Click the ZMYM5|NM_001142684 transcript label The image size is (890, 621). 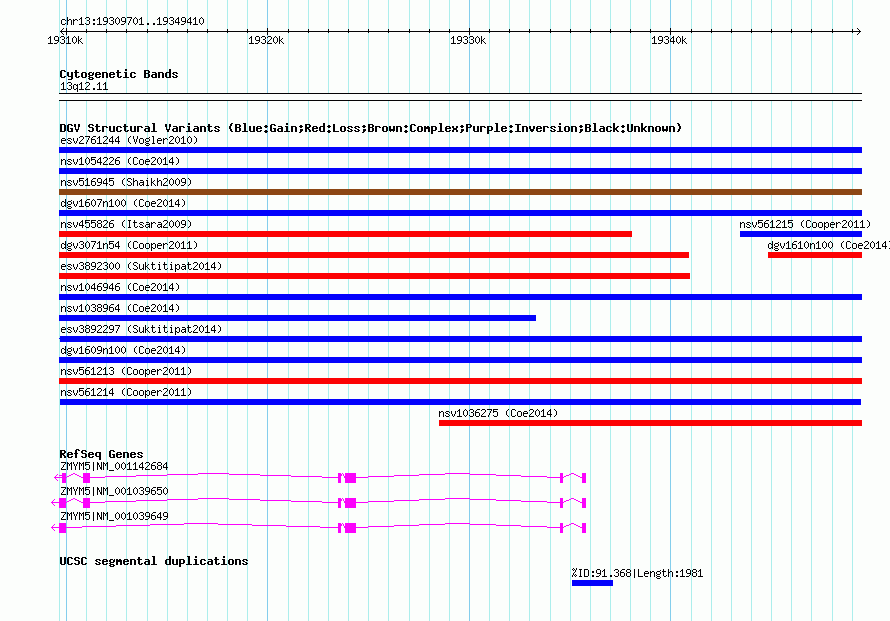114,467
